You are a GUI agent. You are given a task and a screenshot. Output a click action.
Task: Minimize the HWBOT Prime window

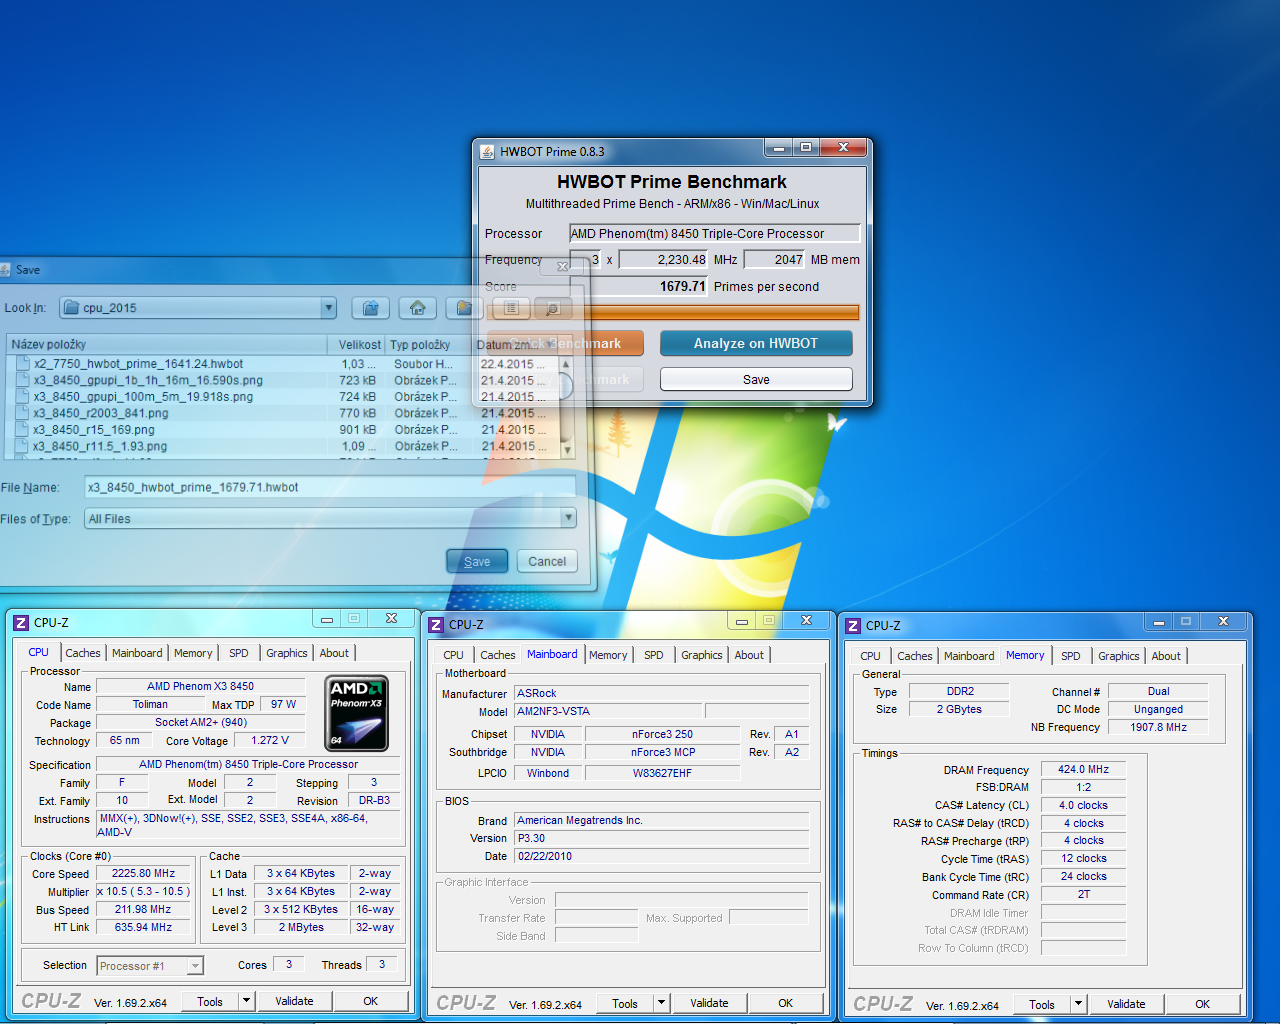[x=778, y=147]
